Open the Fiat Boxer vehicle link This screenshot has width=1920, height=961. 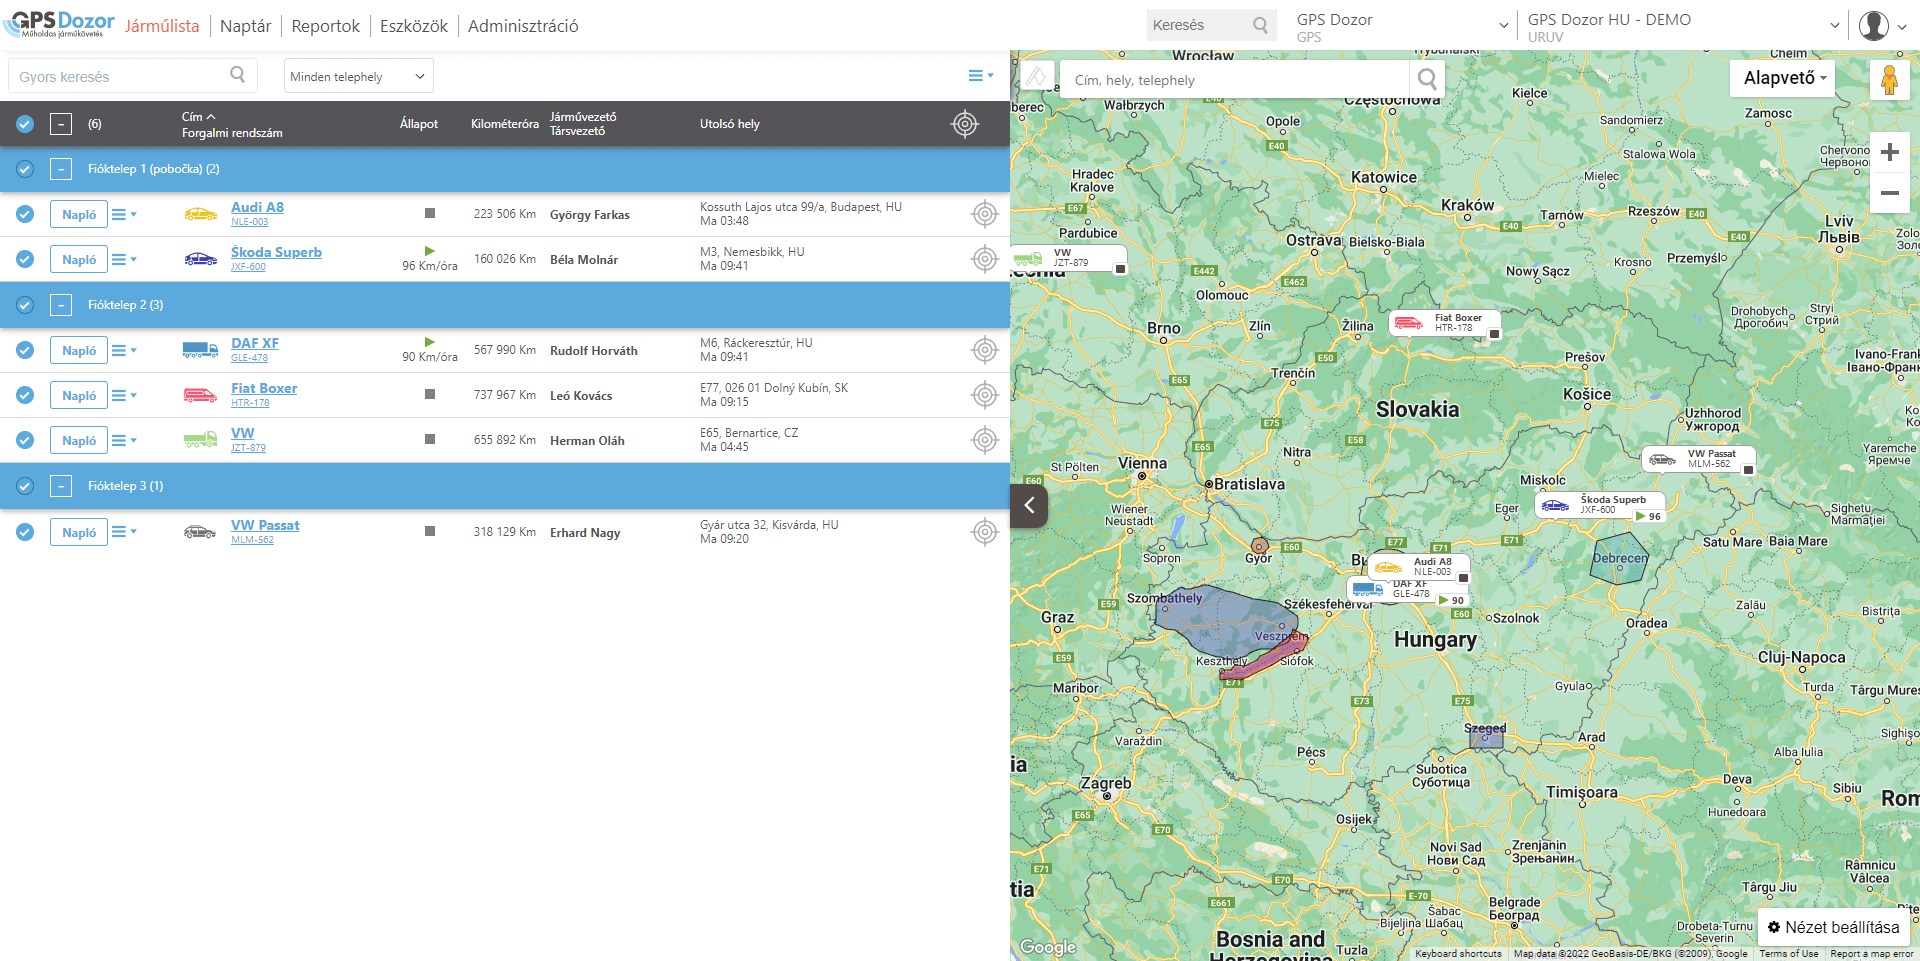[x=264, y=388]
